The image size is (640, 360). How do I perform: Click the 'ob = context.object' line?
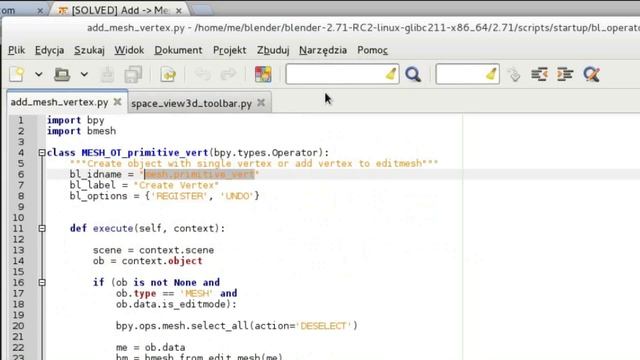point(148,261)
